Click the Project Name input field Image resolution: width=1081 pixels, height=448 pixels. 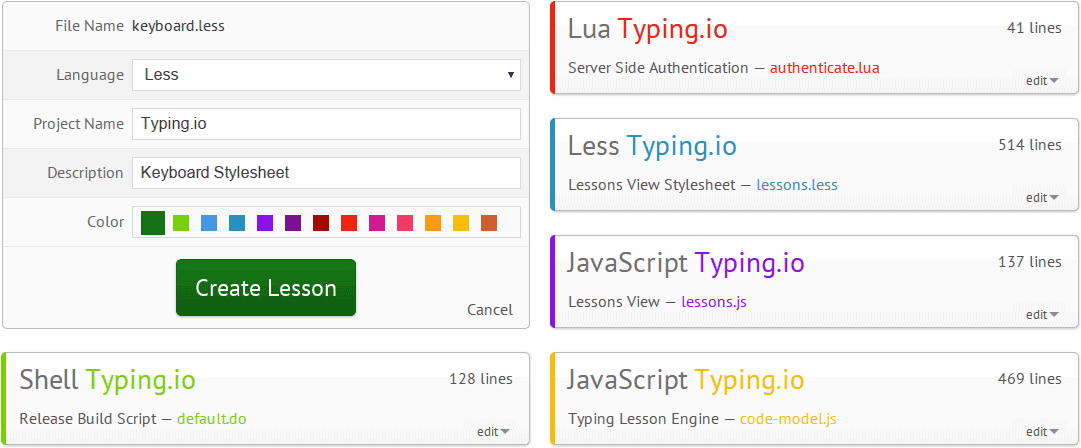(326, 124)
